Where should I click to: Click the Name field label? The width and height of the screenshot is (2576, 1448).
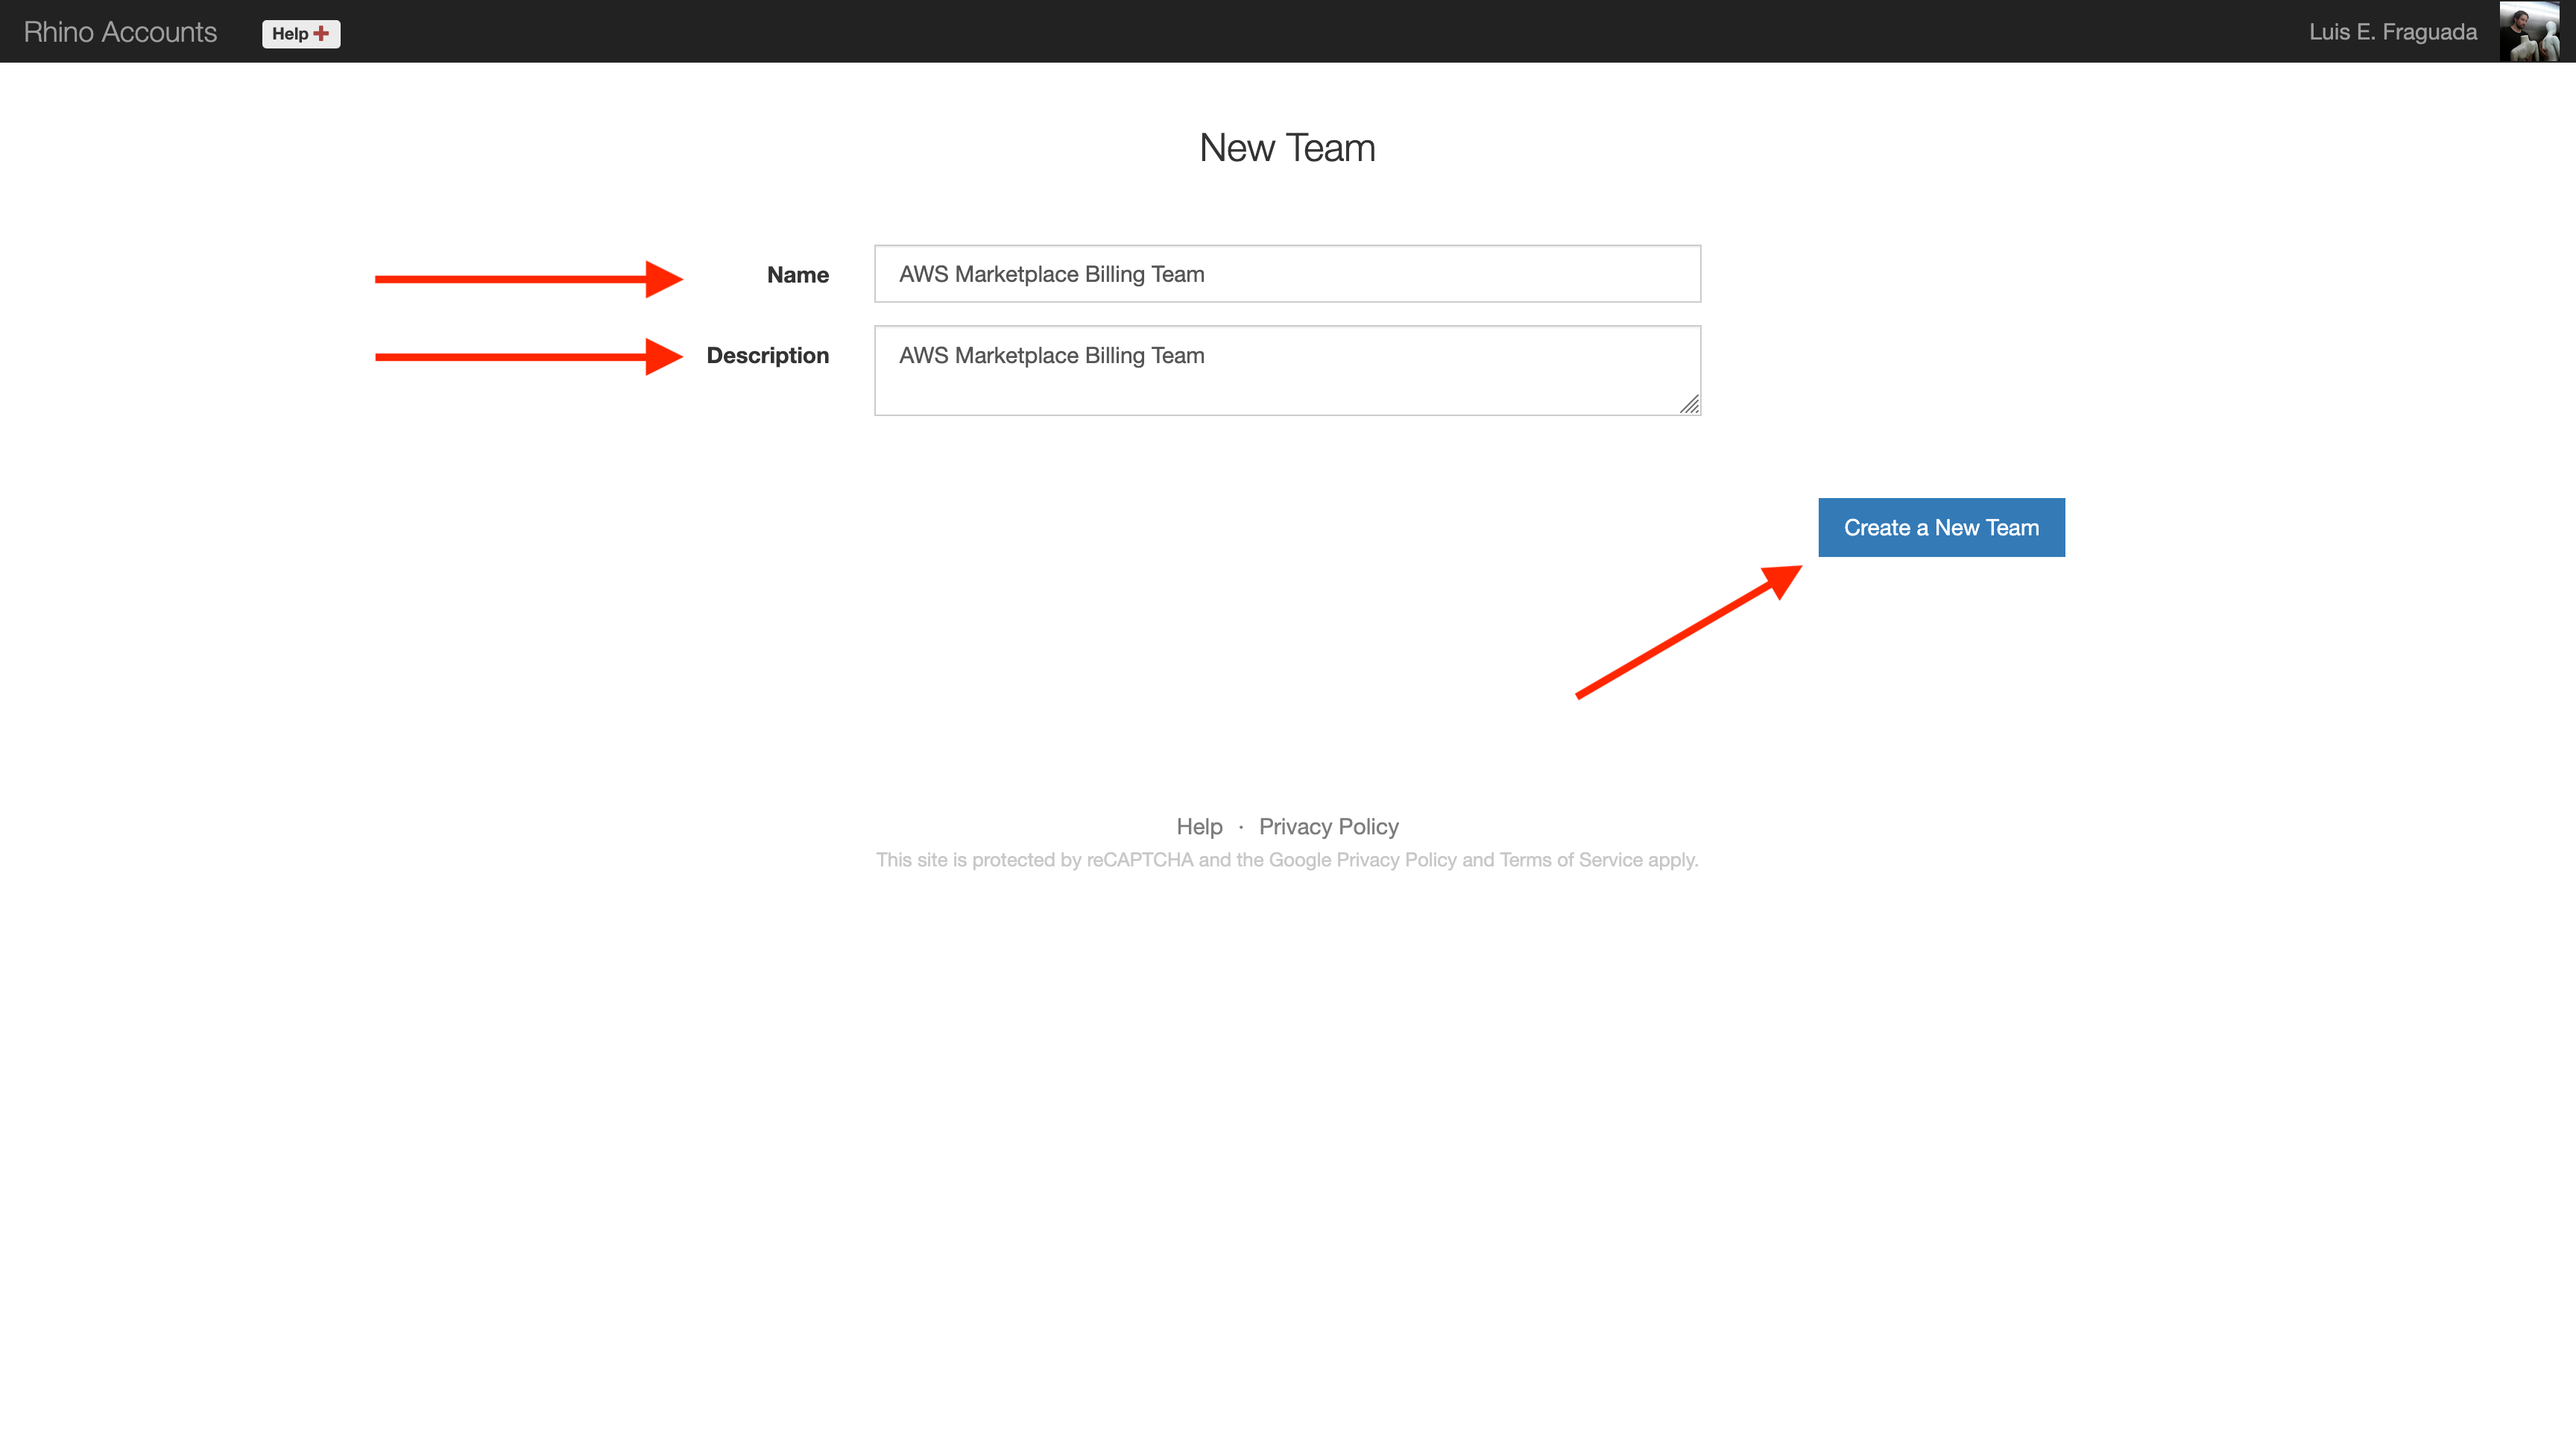[797, 275]
